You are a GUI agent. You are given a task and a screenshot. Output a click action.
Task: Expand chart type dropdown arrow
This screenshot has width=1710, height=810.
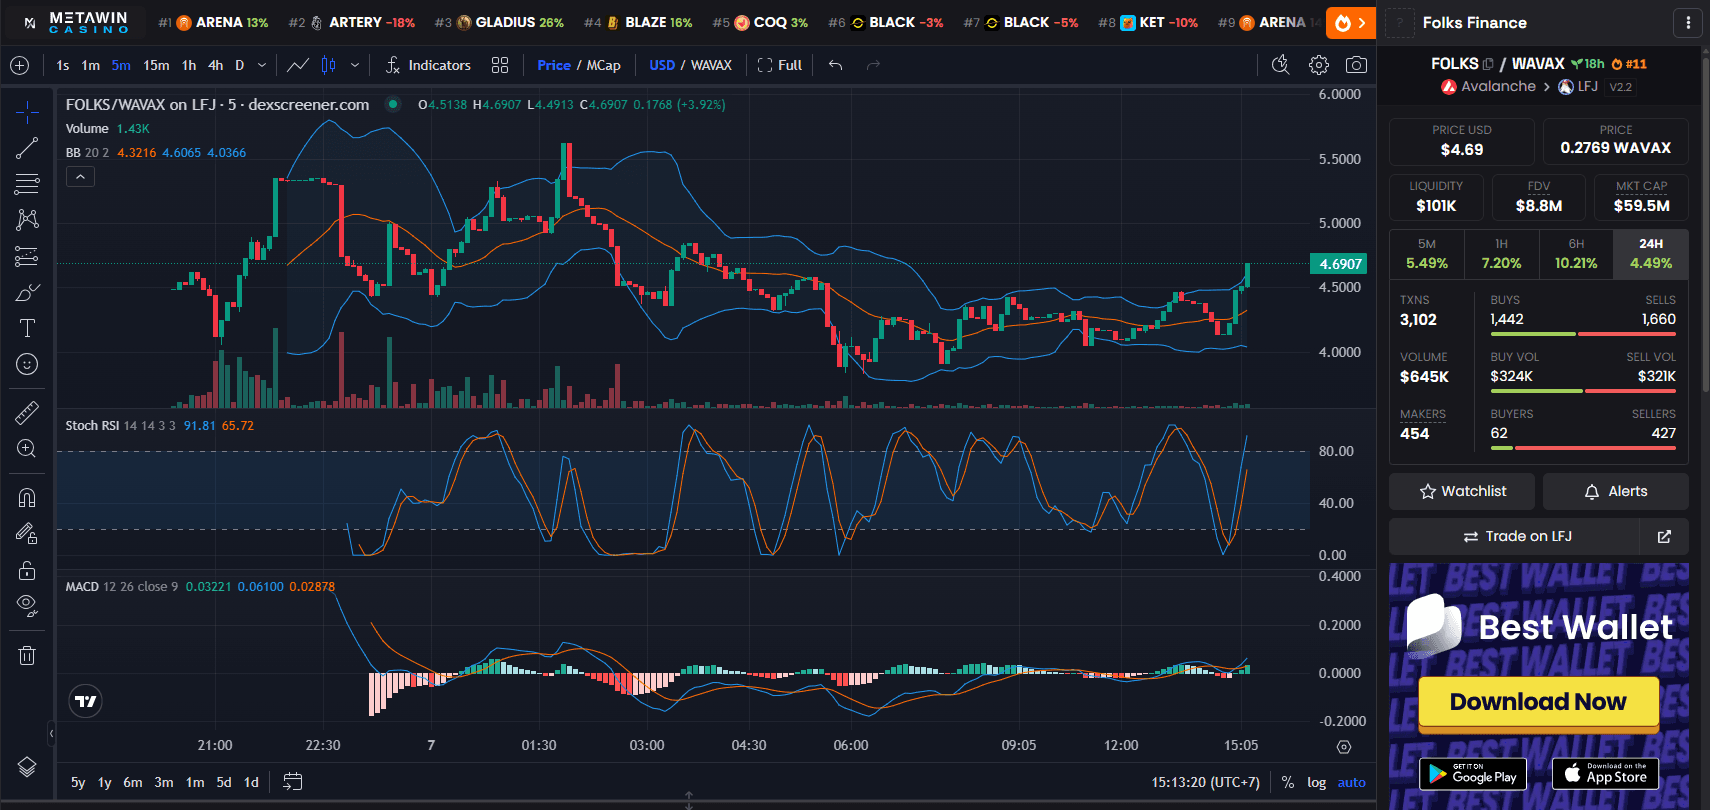[x=355, y=65]
